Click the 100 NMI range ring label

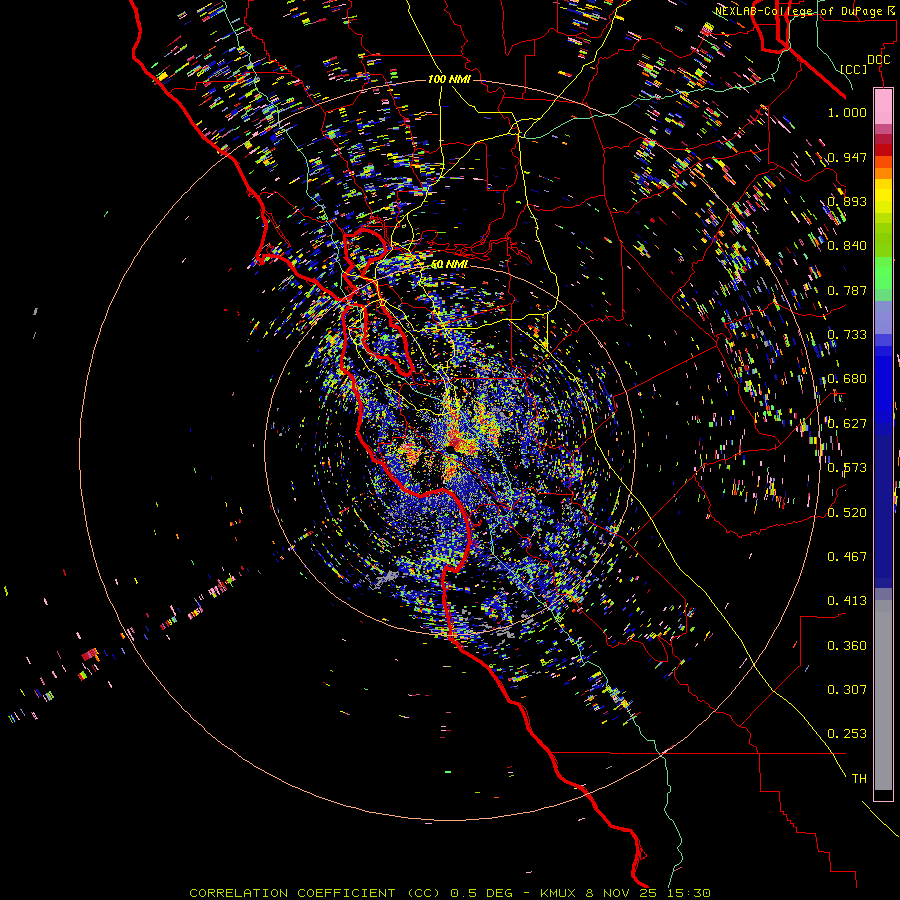tap(449, 79)
